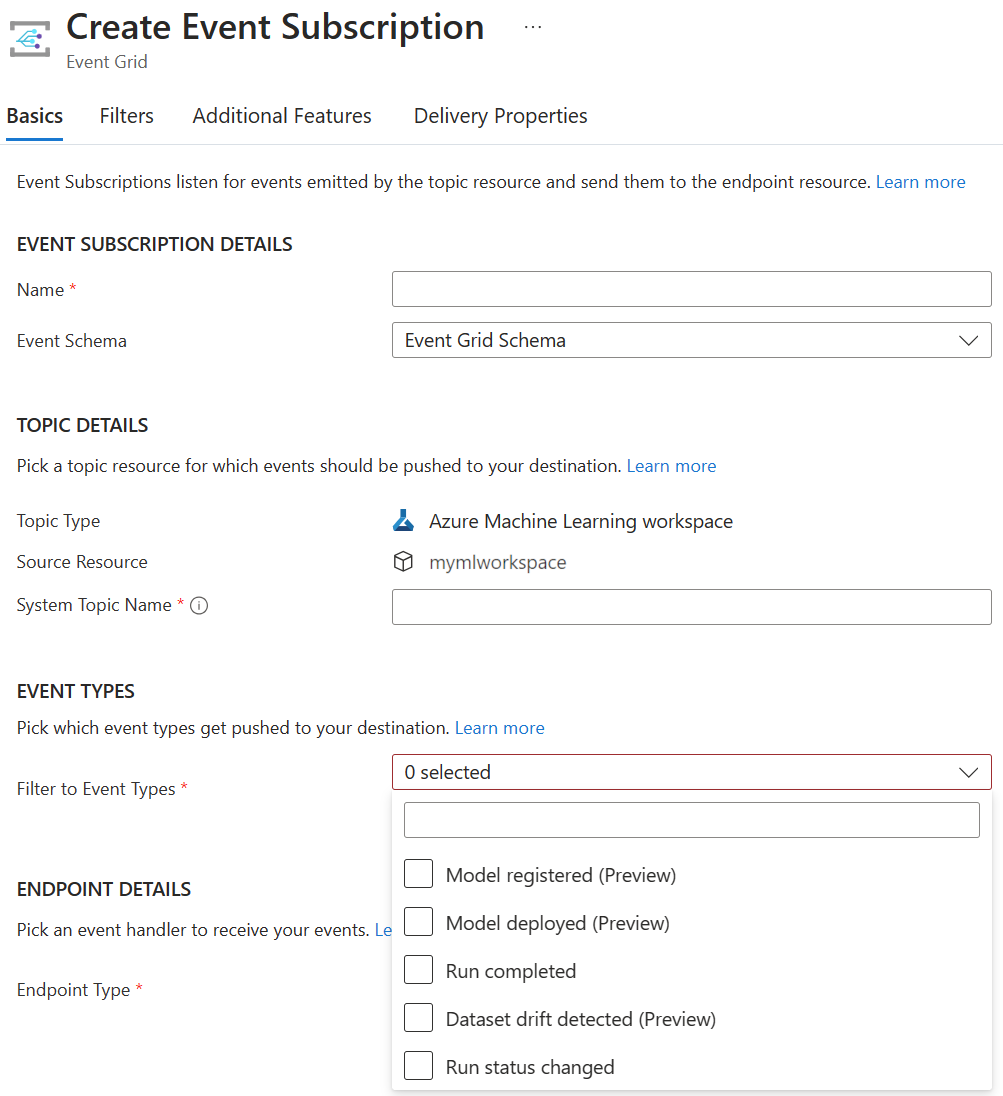The image size is (1003, 1096).
Task: Check the Model registered (Preview) event type
Action: tap(418, 873)
